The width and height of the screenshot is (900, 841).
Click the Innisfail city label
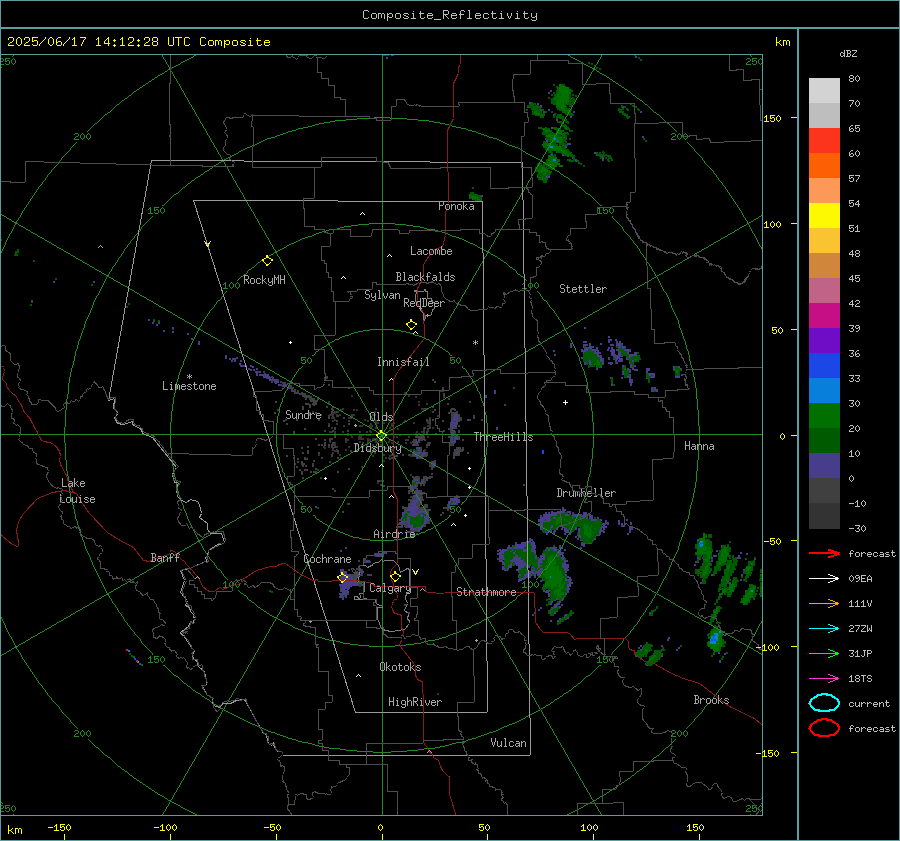coord(403,362)
